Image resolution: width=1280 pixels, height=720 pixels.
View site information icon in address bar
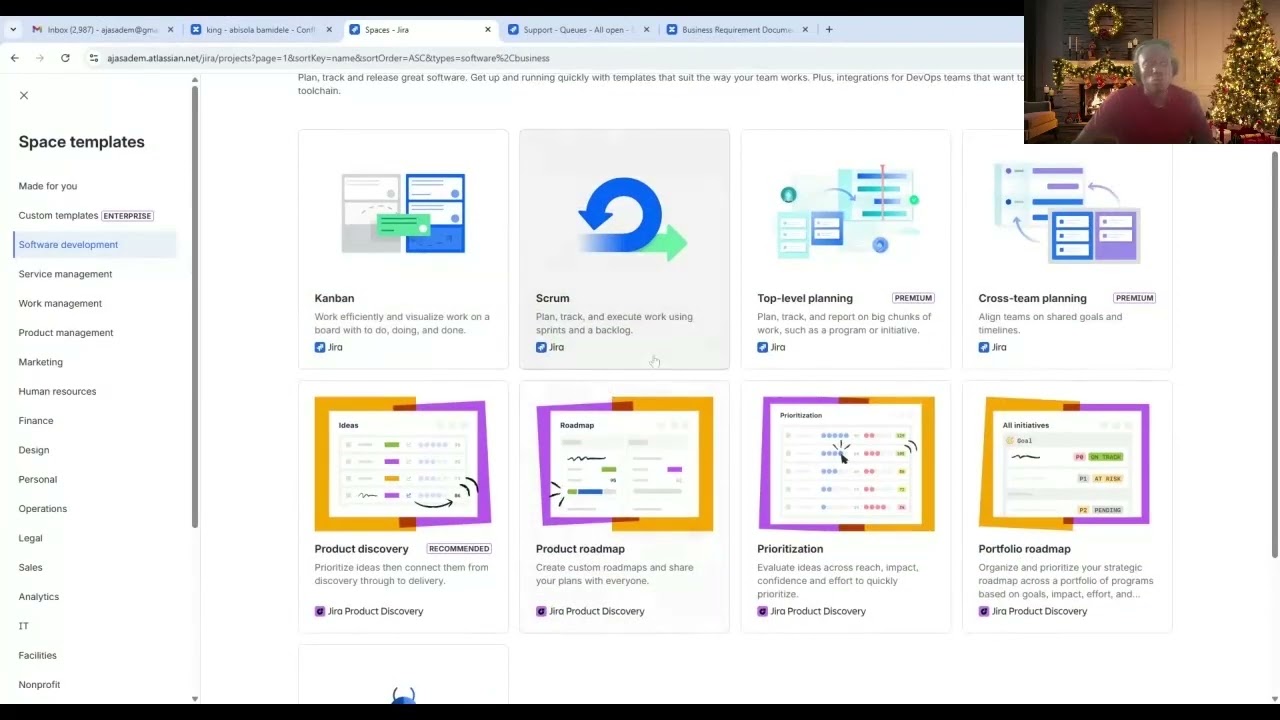[94, 58]
